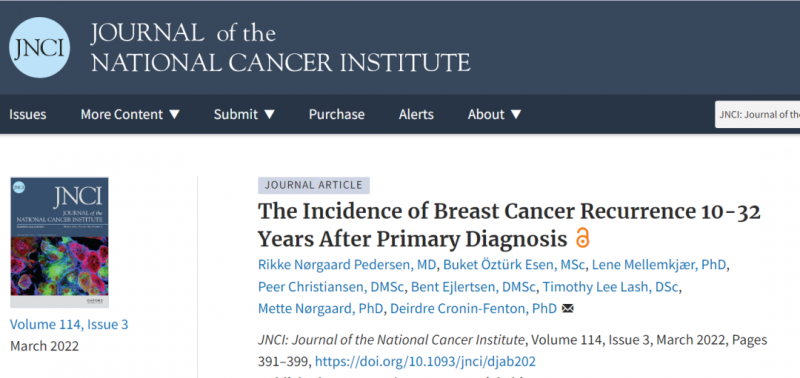The height and width of the screenshot is (378, 800).
Task: Click the envelope icon beside Deirdre Cronin-Fenton
Action: coord(567,309)
